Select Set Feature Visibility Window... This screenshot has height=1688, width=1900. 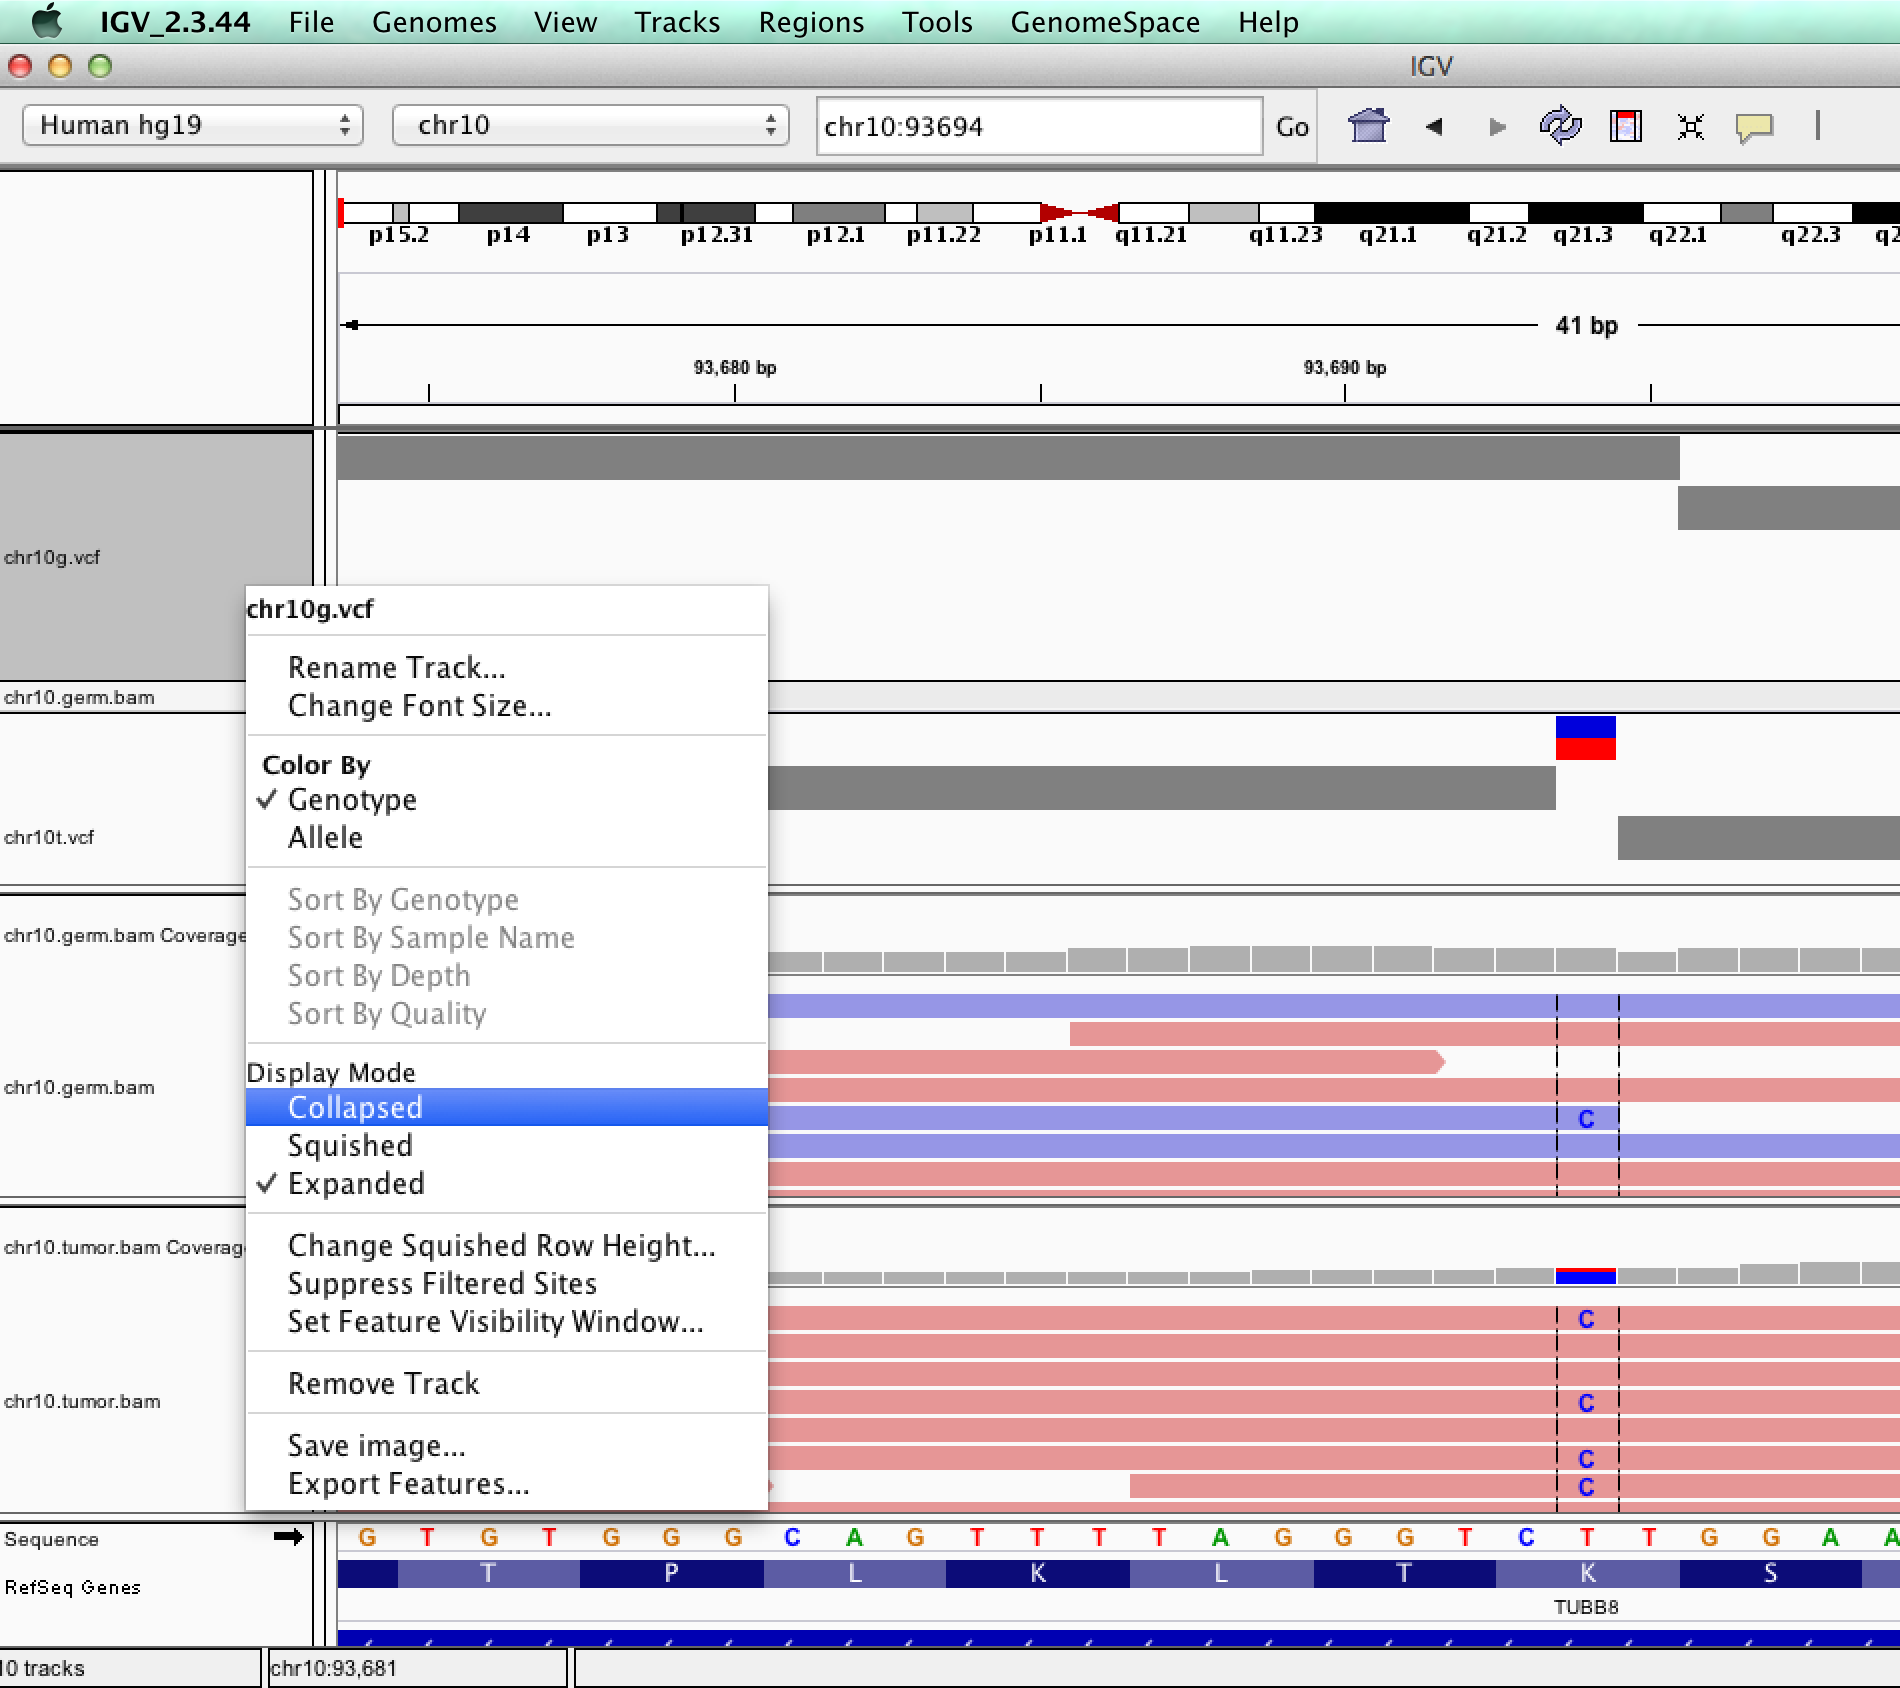click(x=507, y=1321)
